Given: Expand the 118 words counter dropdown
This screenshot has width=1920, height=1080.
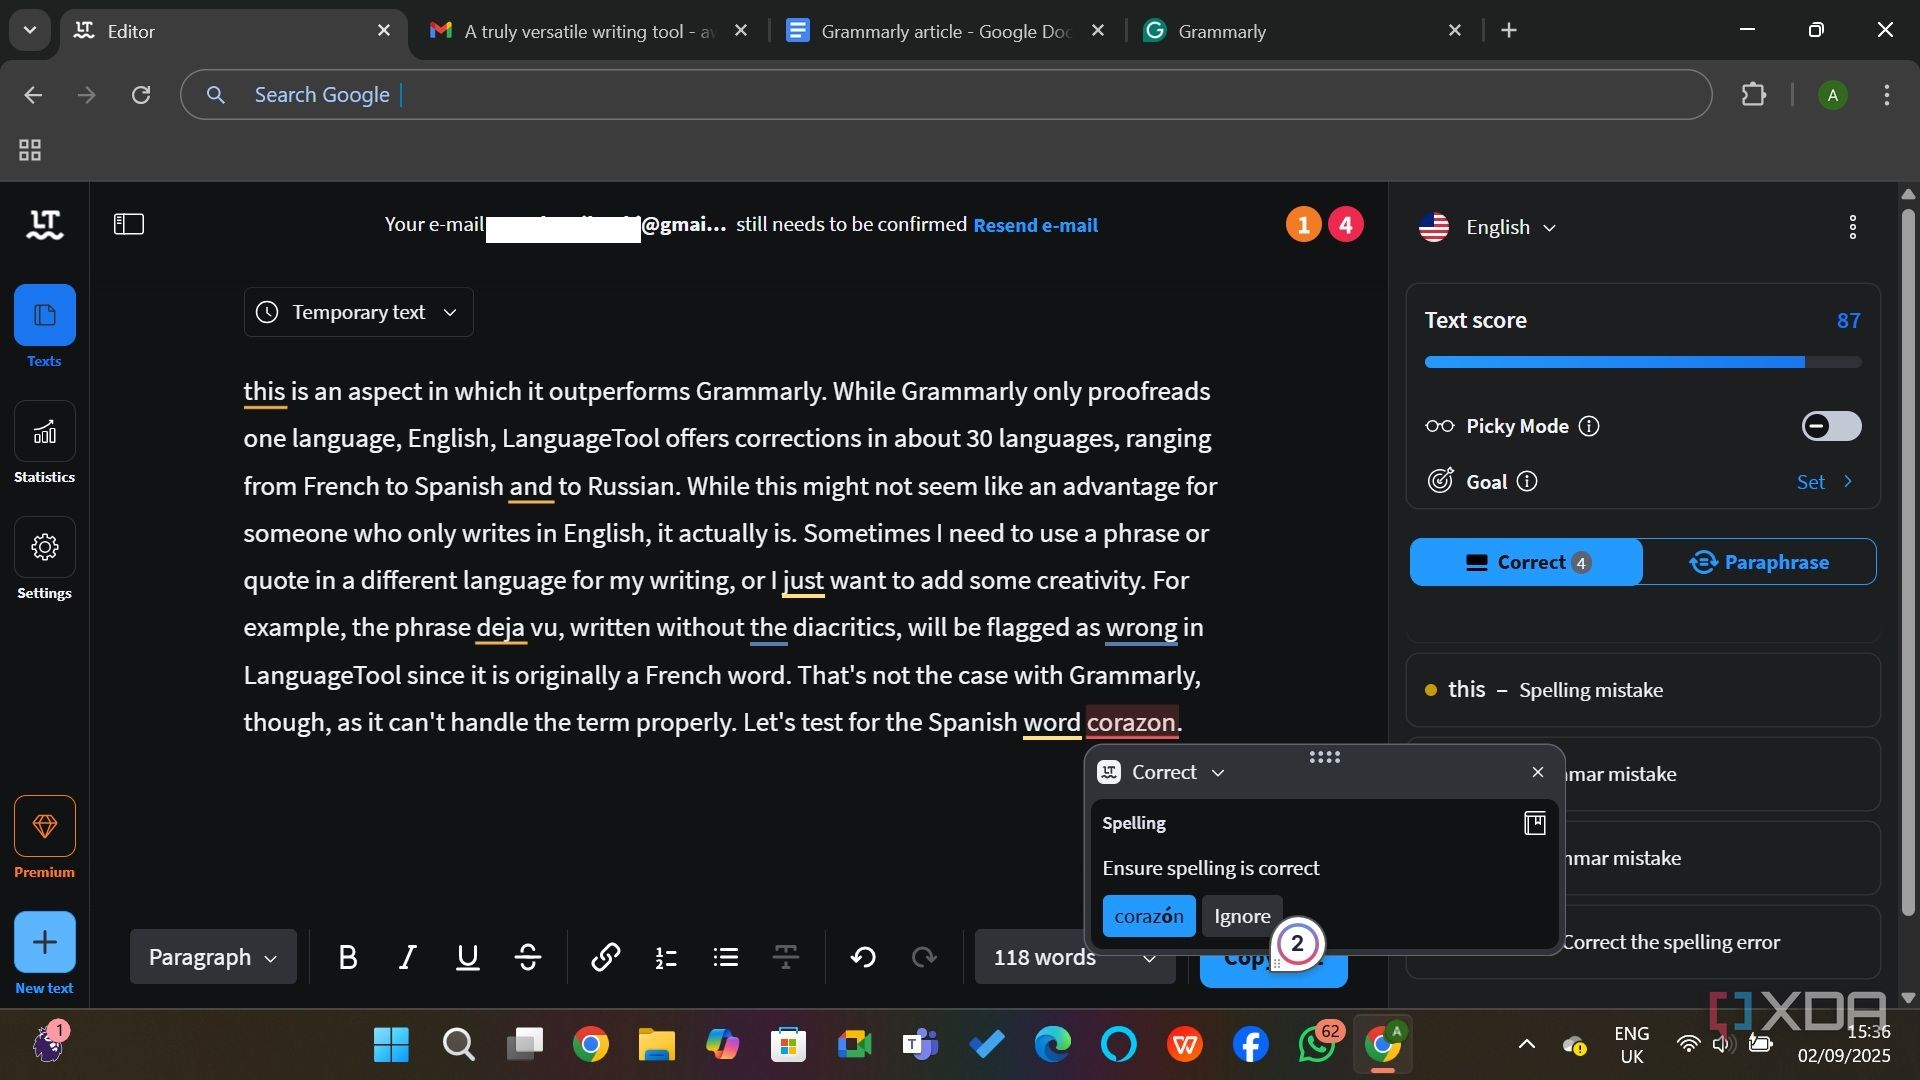Looking at the screenshot, I should pos(1075,957).
